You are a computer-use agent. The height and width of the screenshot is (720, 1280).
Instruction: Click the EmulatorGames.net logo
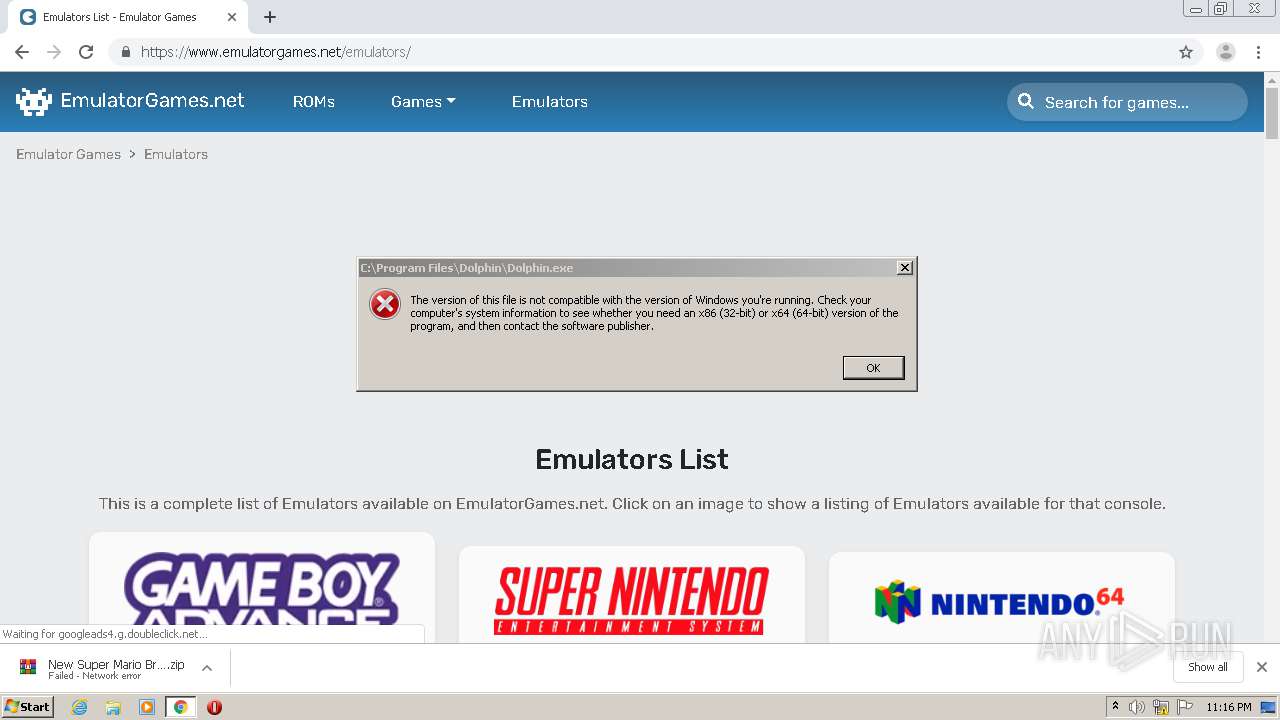34,101
